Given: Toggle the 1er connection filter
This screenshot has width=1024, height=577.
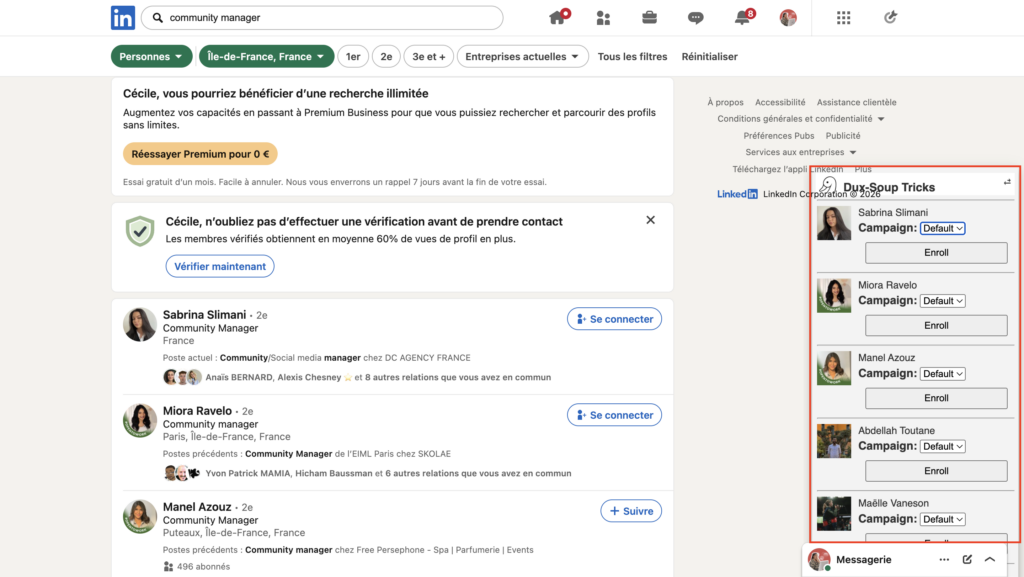Looking at the screenshot, I should click(353, 56).
